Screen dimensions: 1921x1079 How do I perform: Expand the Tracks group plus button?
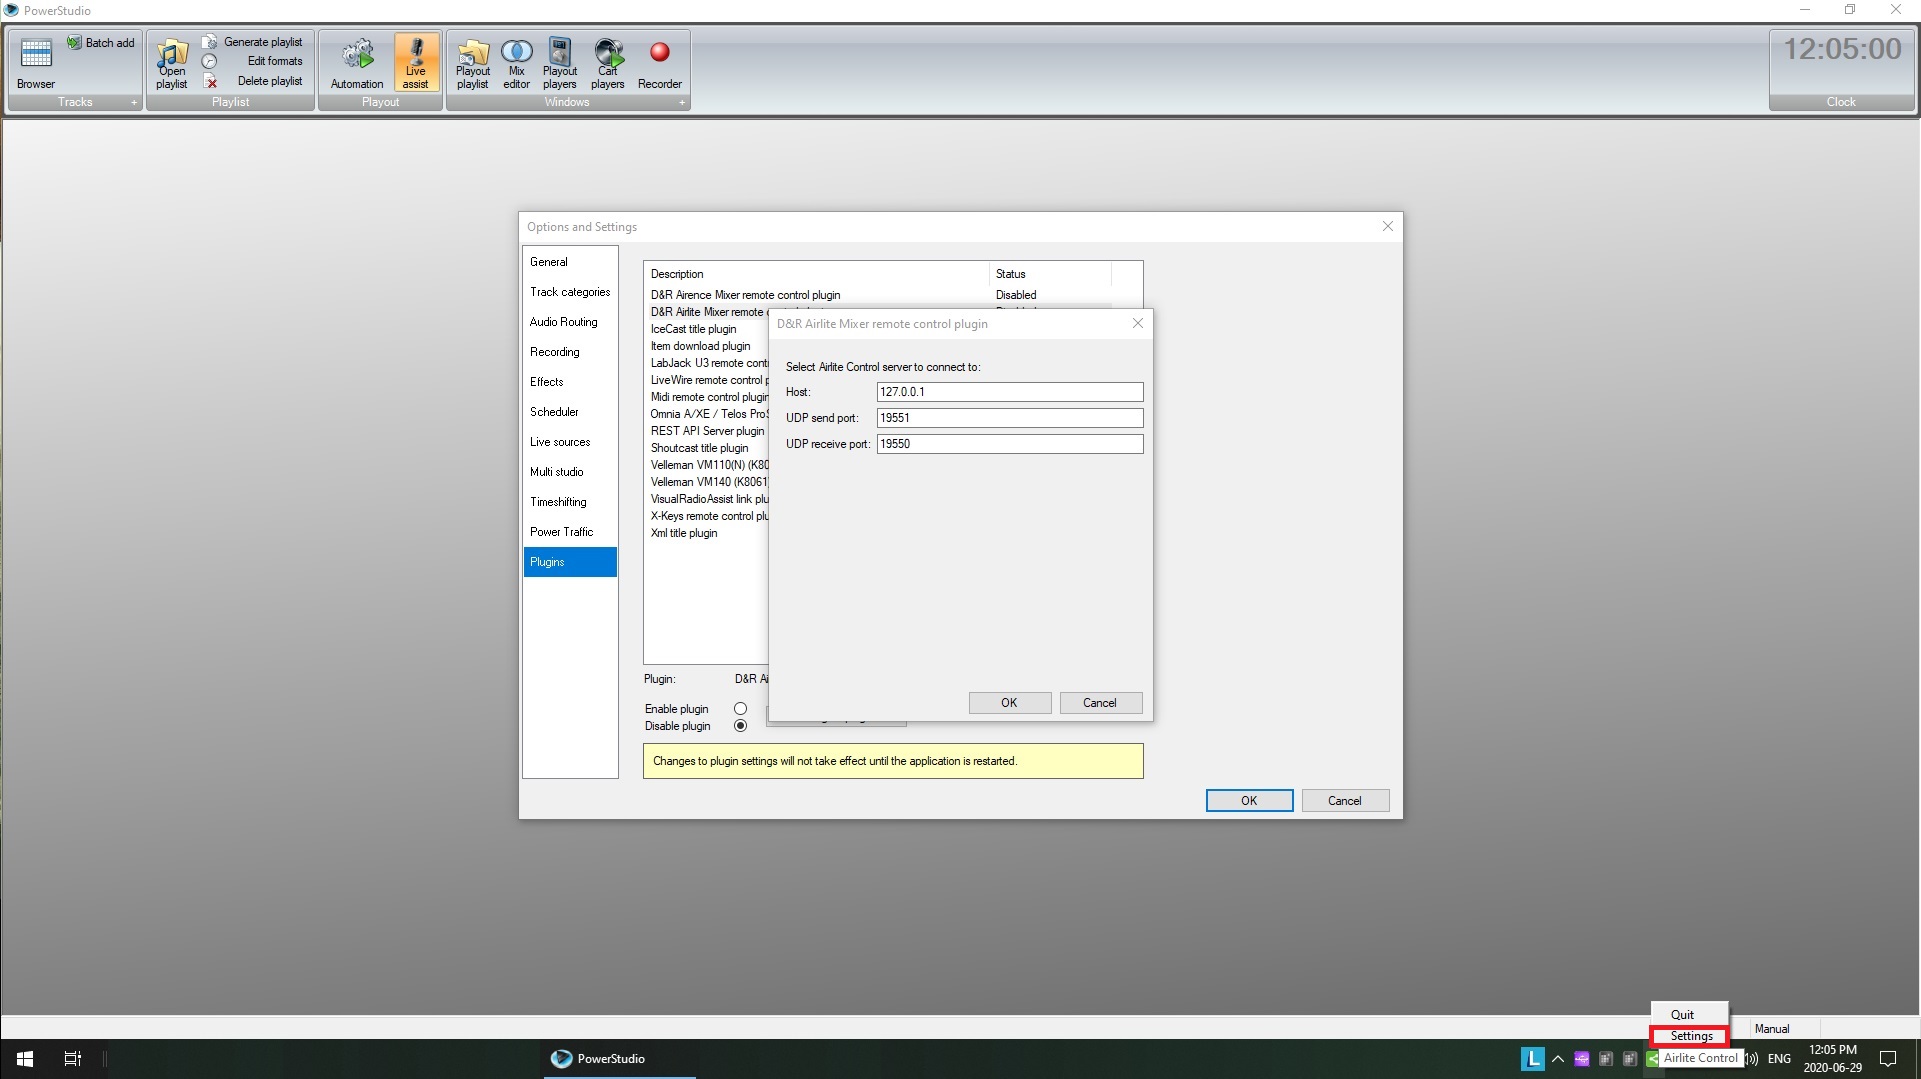pyautogui.click(x=134, y=102)
